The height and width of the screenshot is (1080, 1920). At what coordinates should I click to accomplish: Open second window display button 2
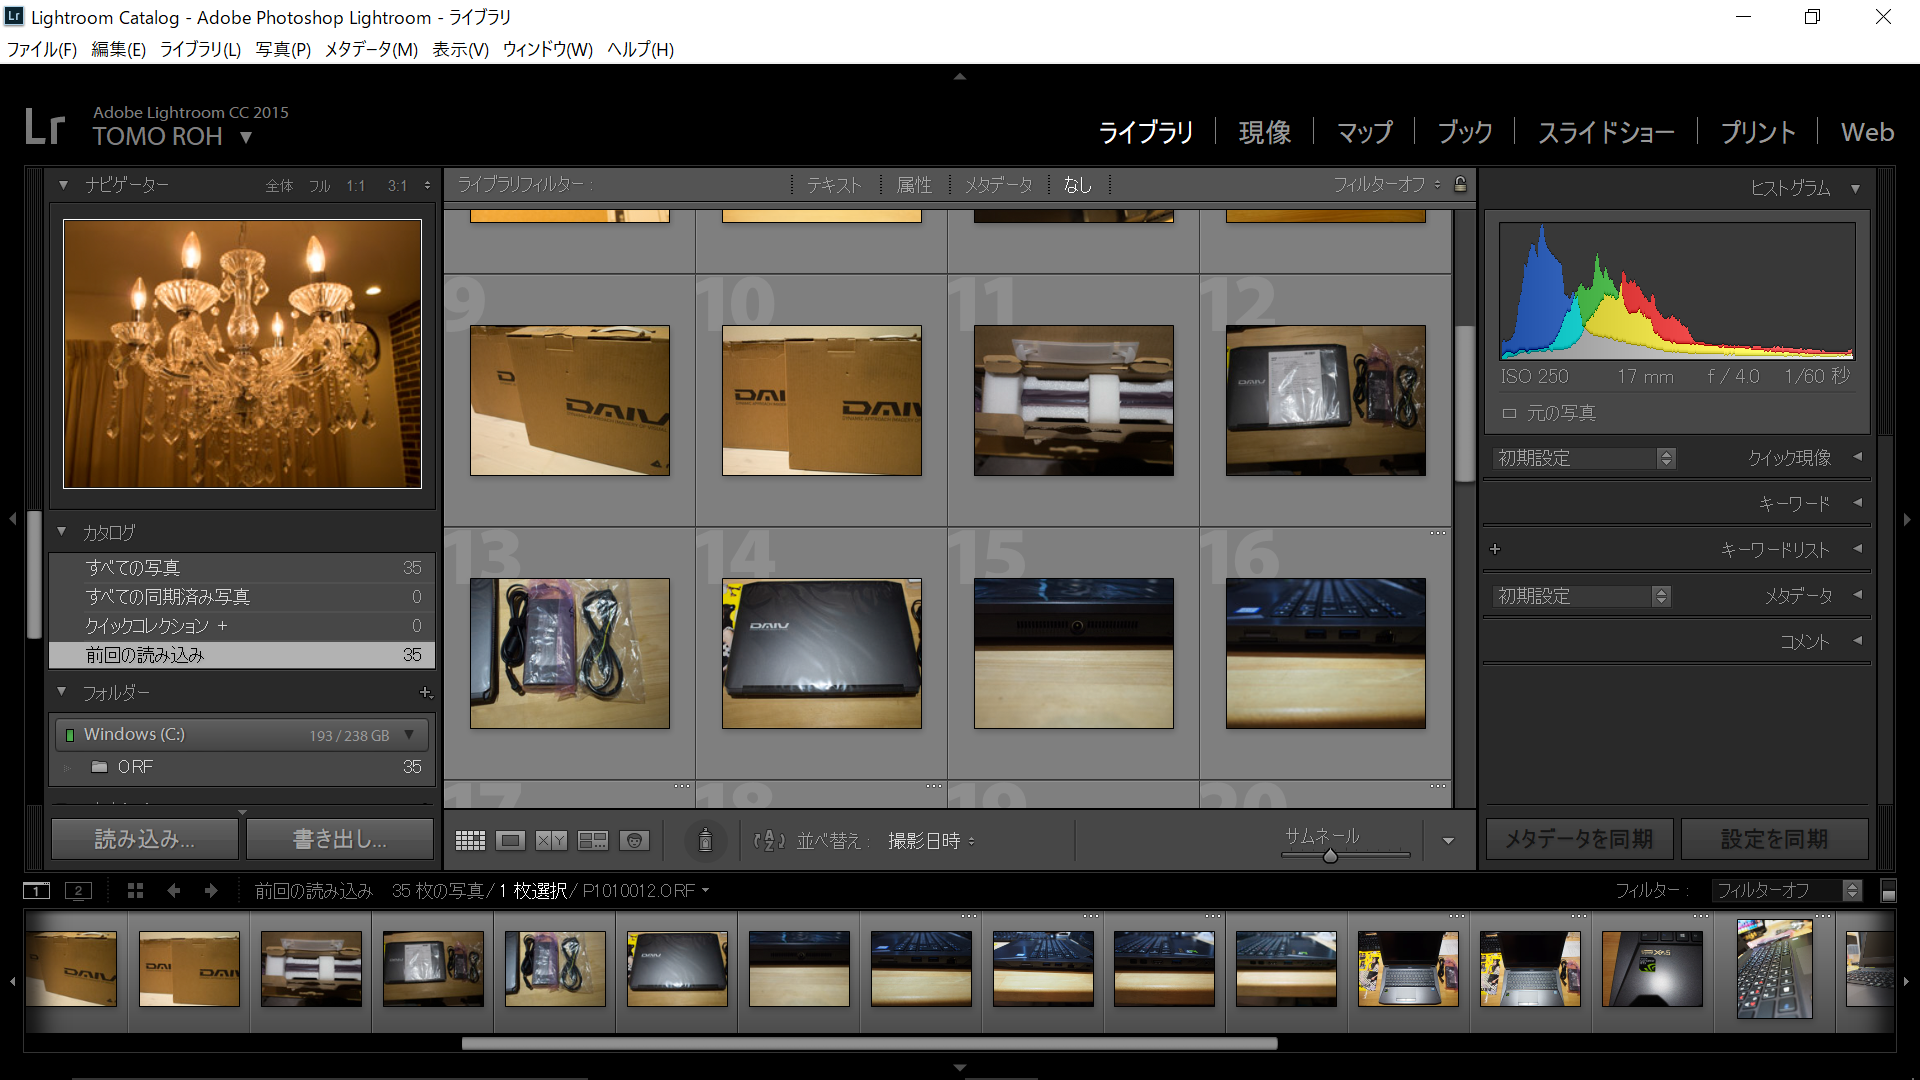78,890
